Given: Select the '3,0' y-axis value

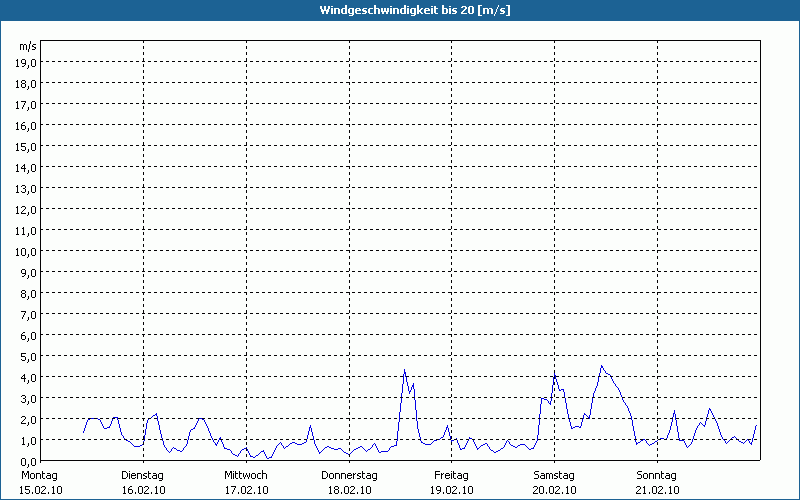Looking at the screenshot, I should (29, 398).
